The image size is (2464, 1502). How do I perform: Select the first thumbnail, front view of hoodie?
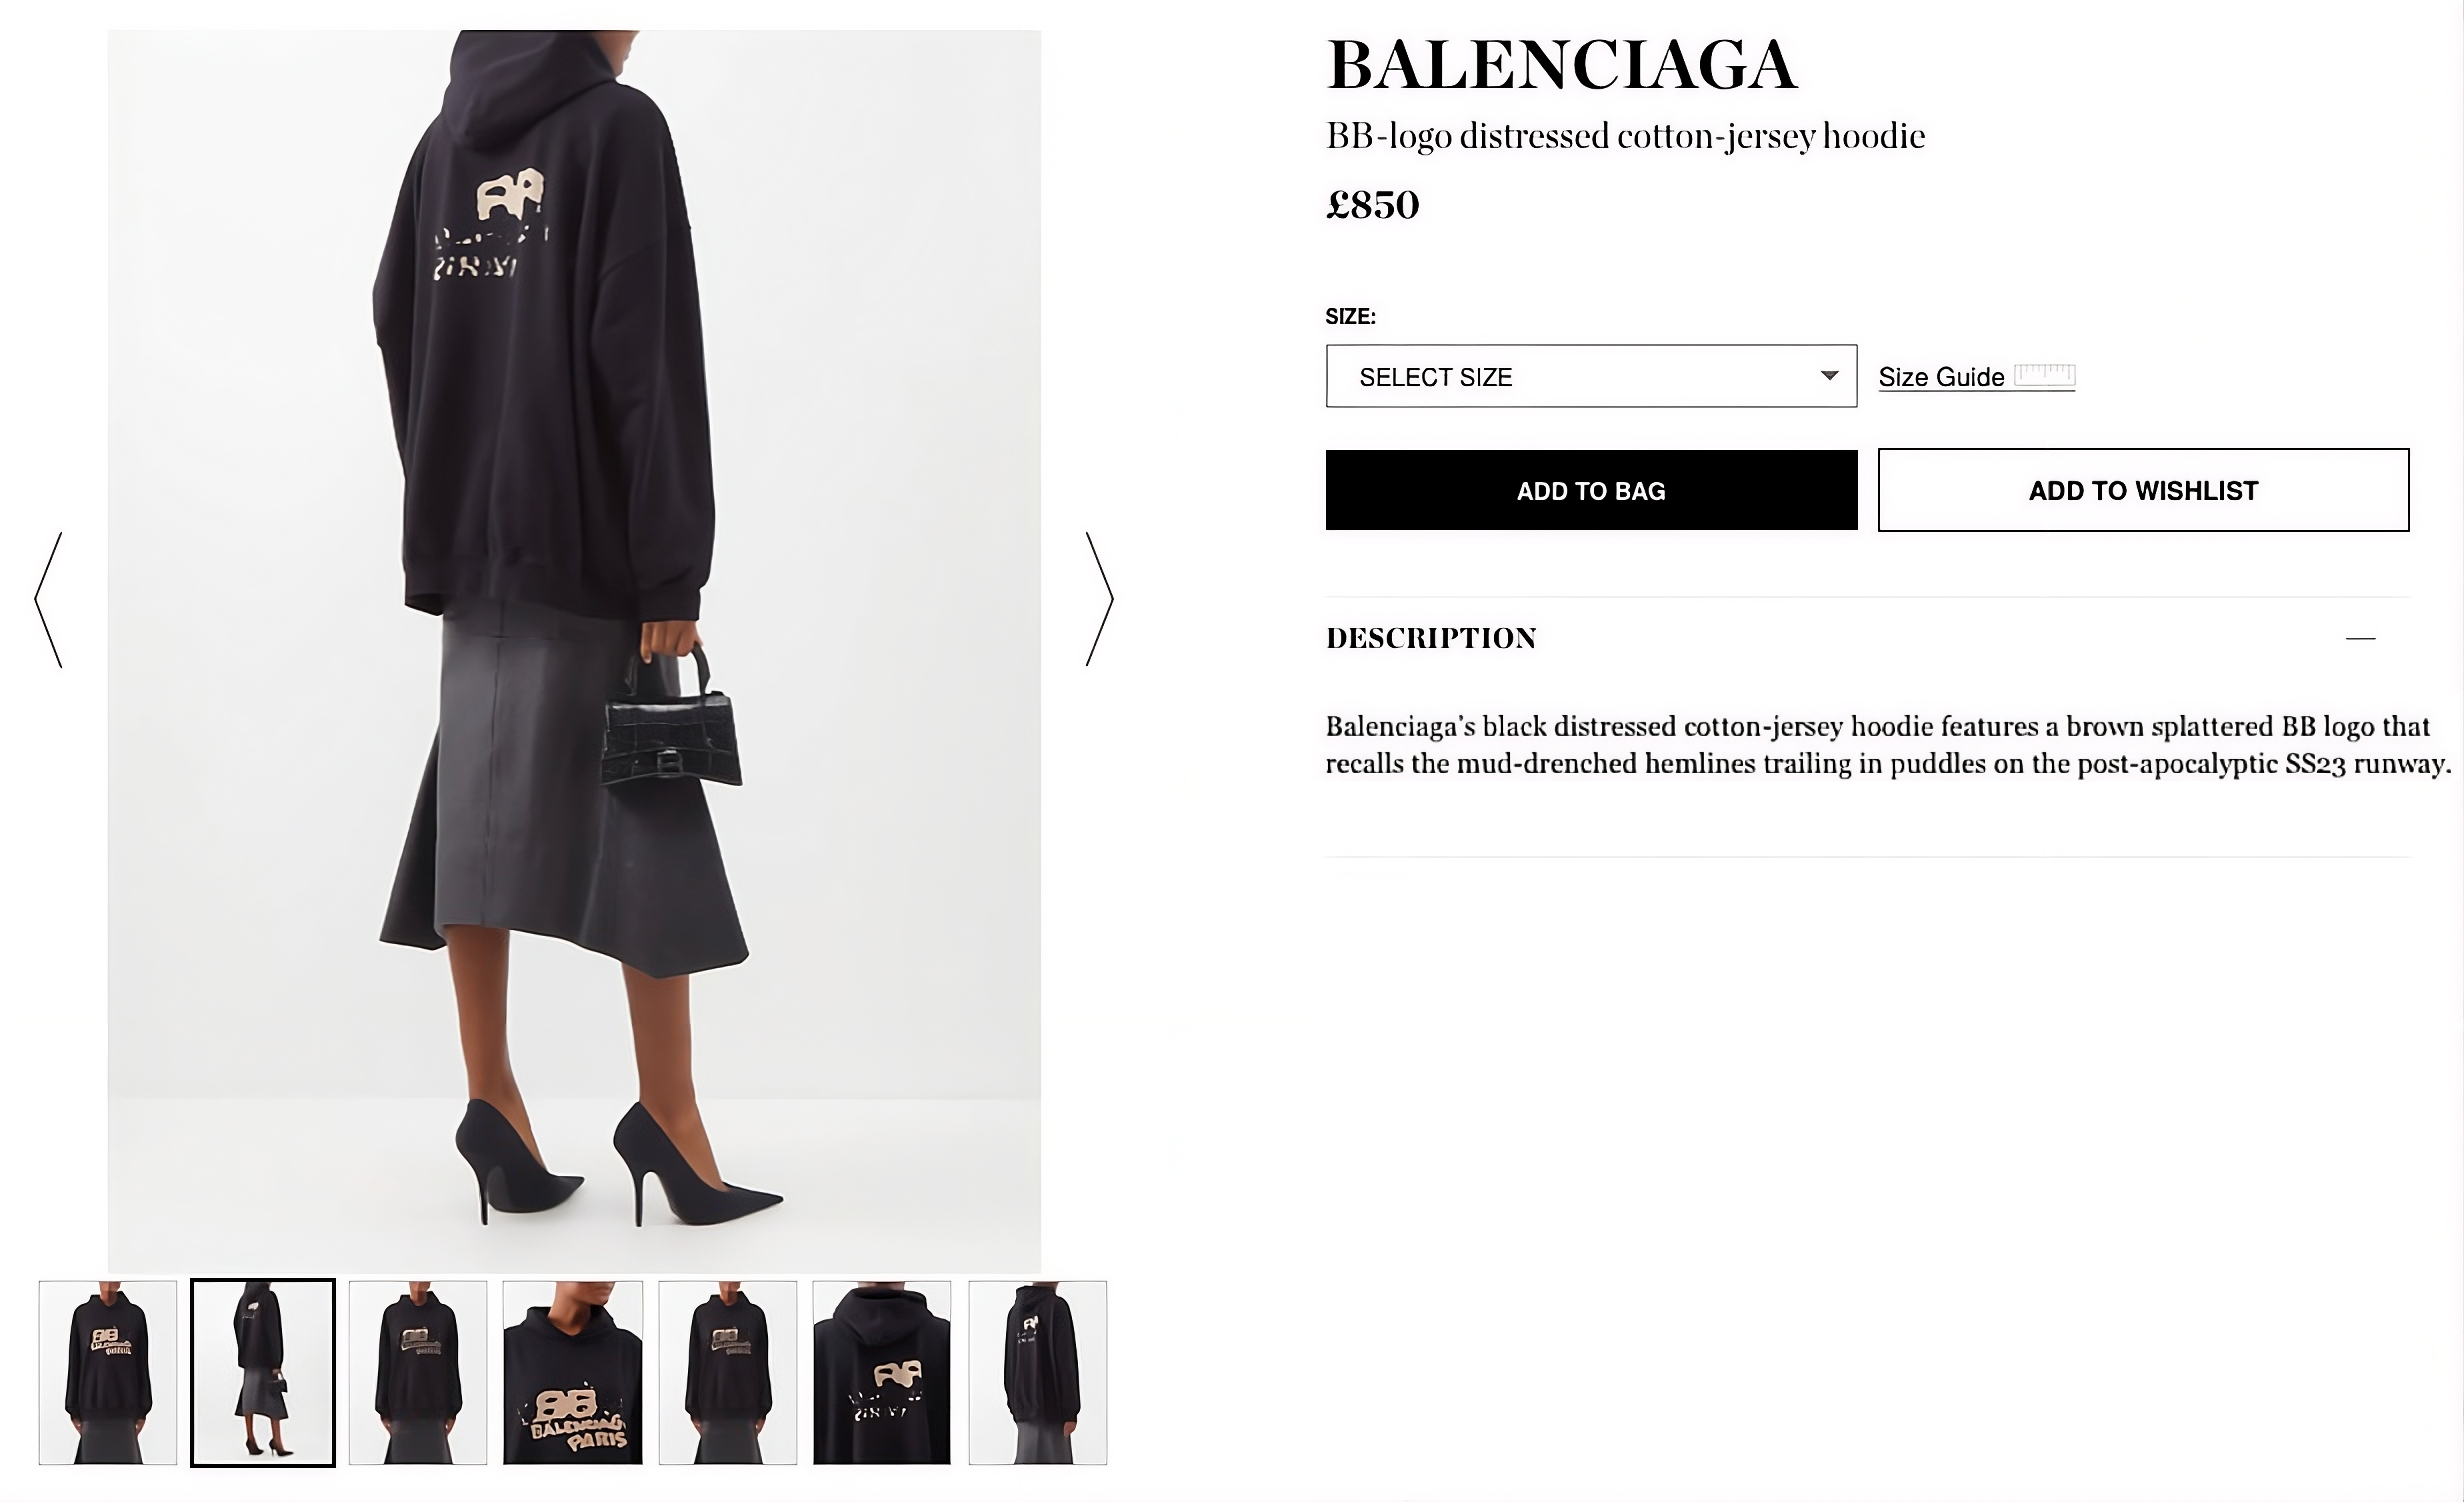pyautogui.click(x=108, y=1372)
